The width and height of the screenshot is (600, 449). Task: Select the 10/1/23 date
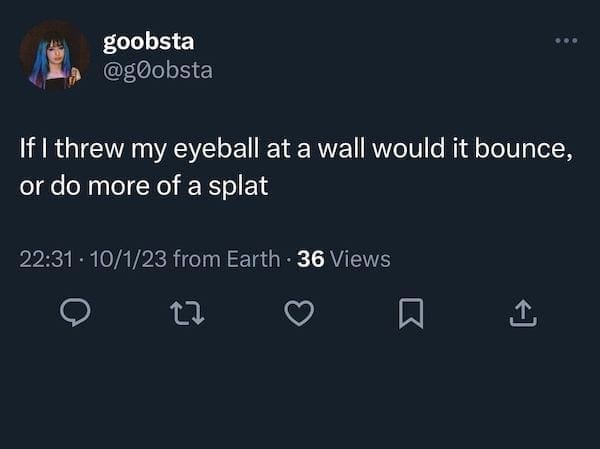(128, 259)
